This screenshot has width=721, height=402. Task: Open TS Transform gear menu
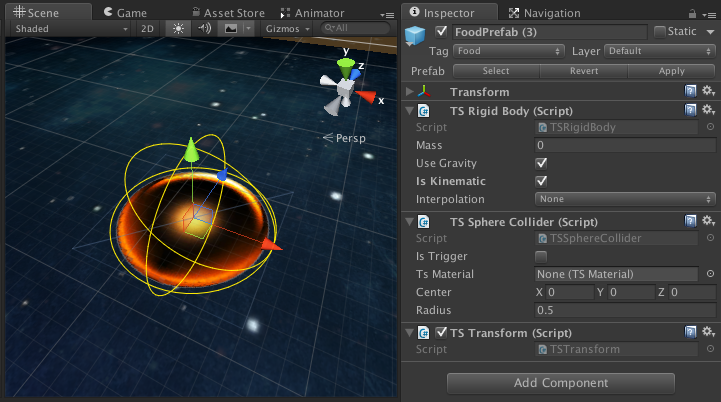tap(708, 332)
